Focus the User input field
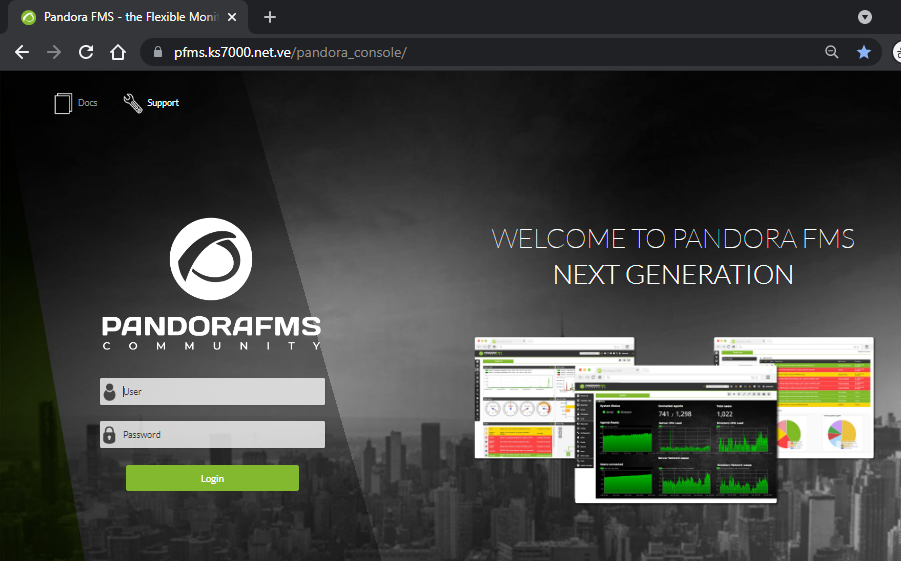The width and height of the screenshot is (901, 561). [220, 392]
